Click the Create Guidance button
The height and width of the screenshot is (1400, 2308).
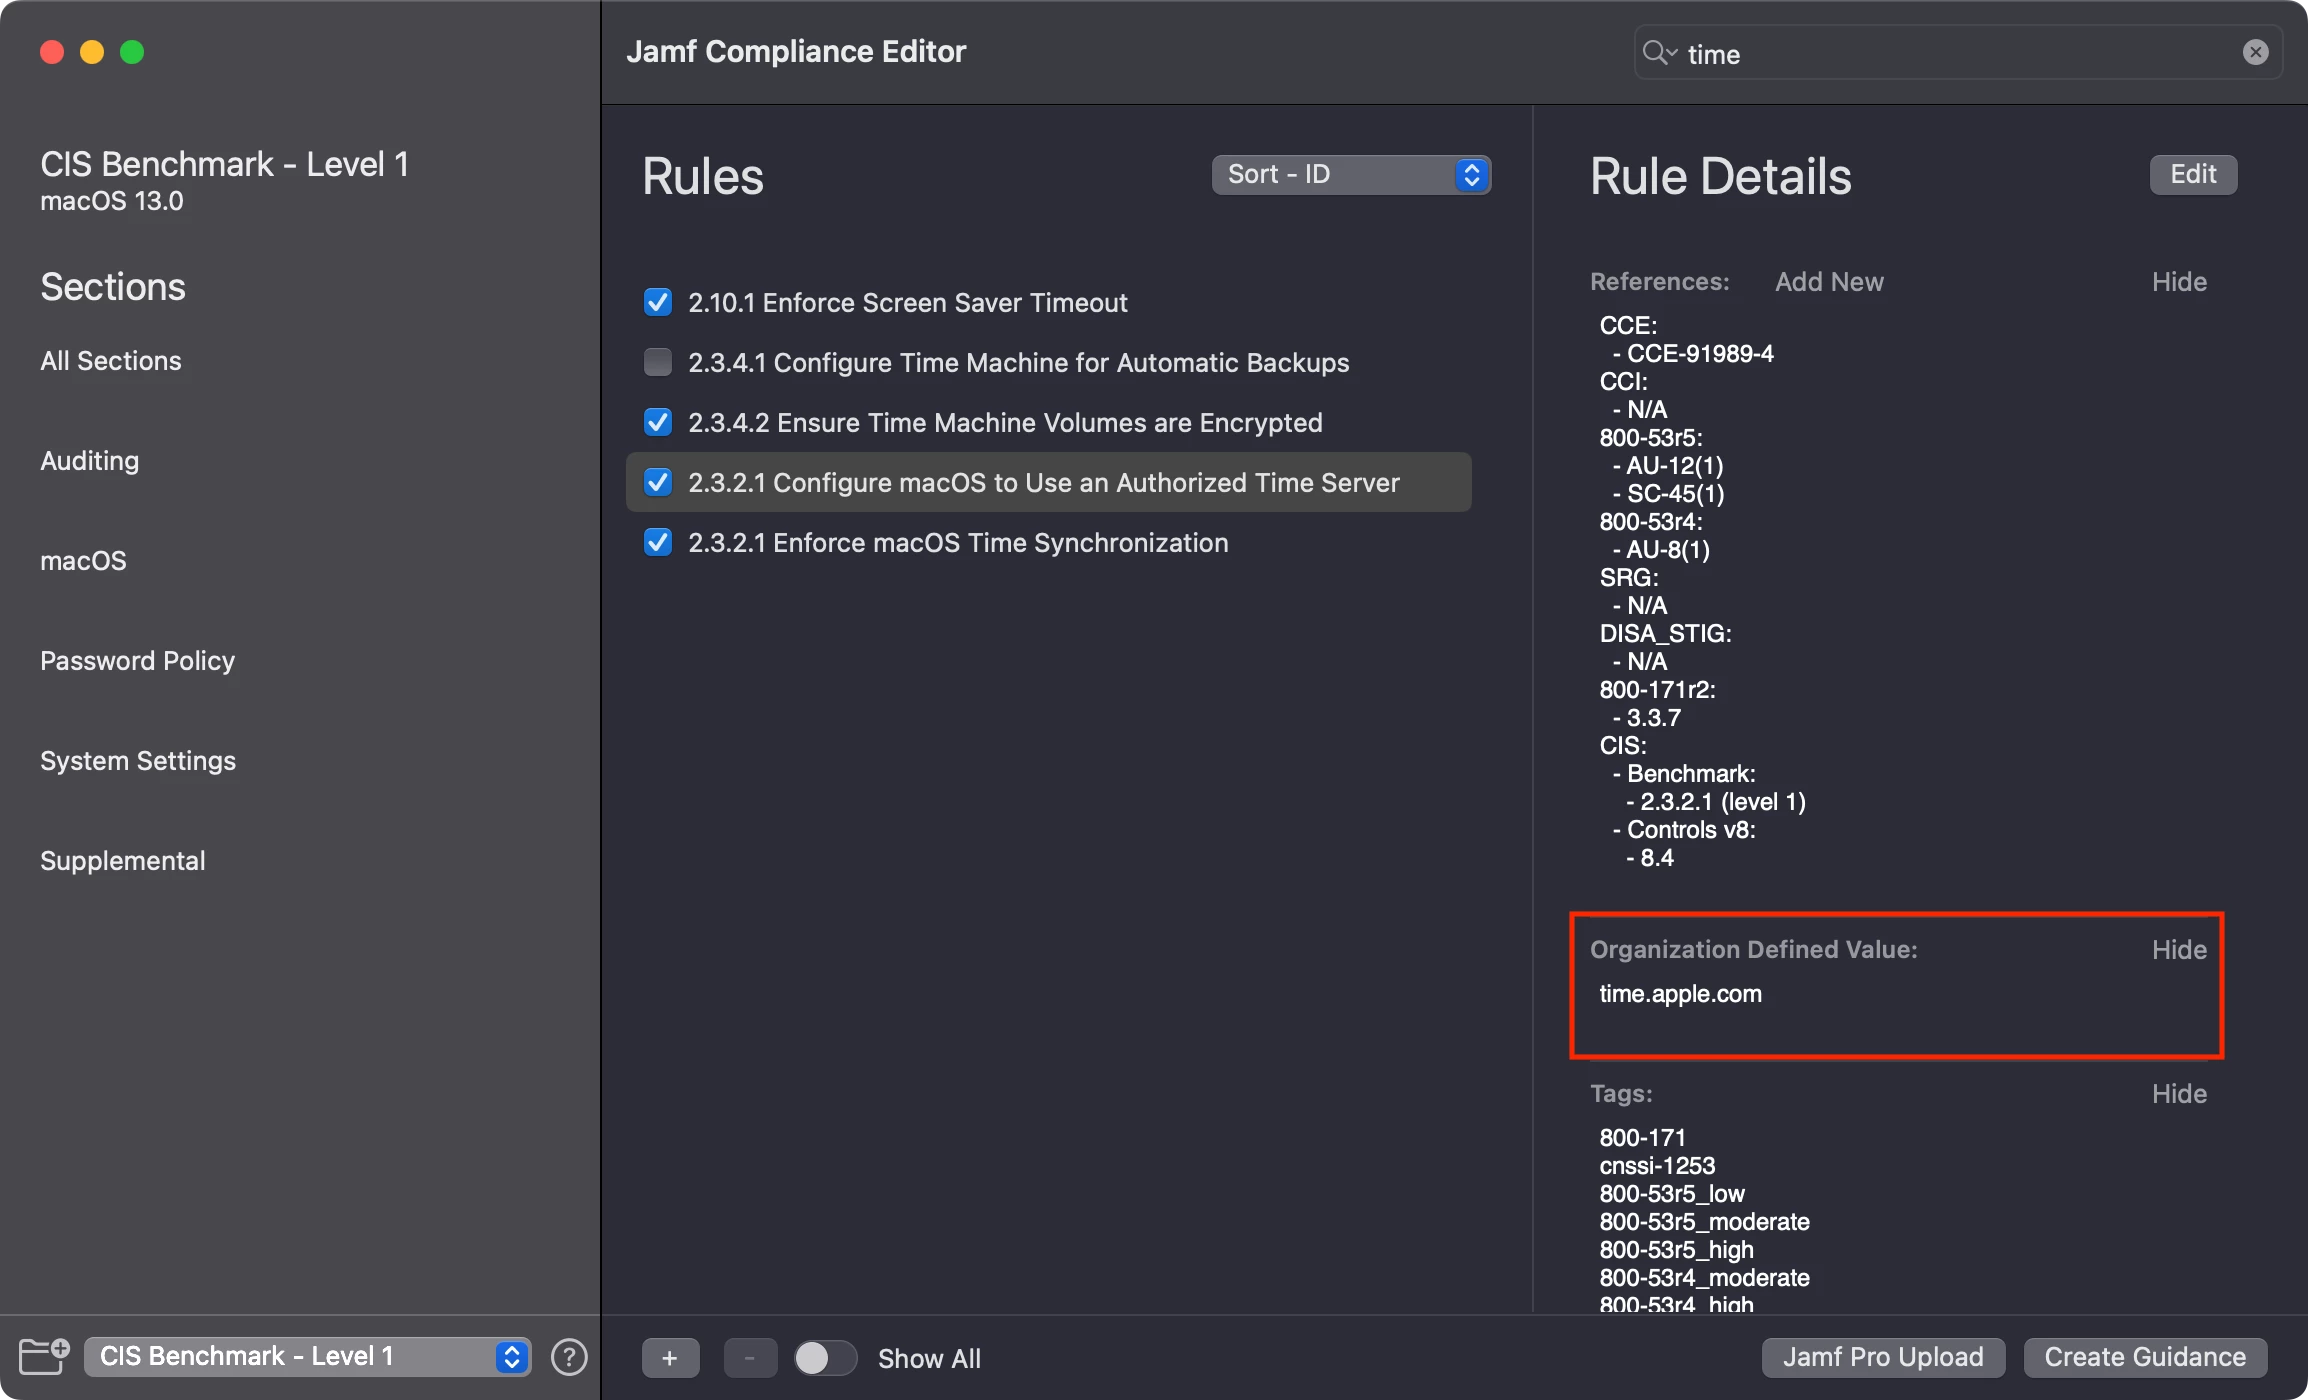(x=2145, y=1357)
